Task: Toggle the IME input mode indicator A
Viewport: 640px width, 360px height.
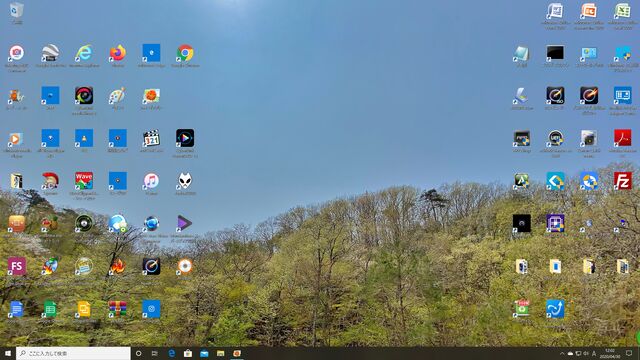Action: pos(594,353)
